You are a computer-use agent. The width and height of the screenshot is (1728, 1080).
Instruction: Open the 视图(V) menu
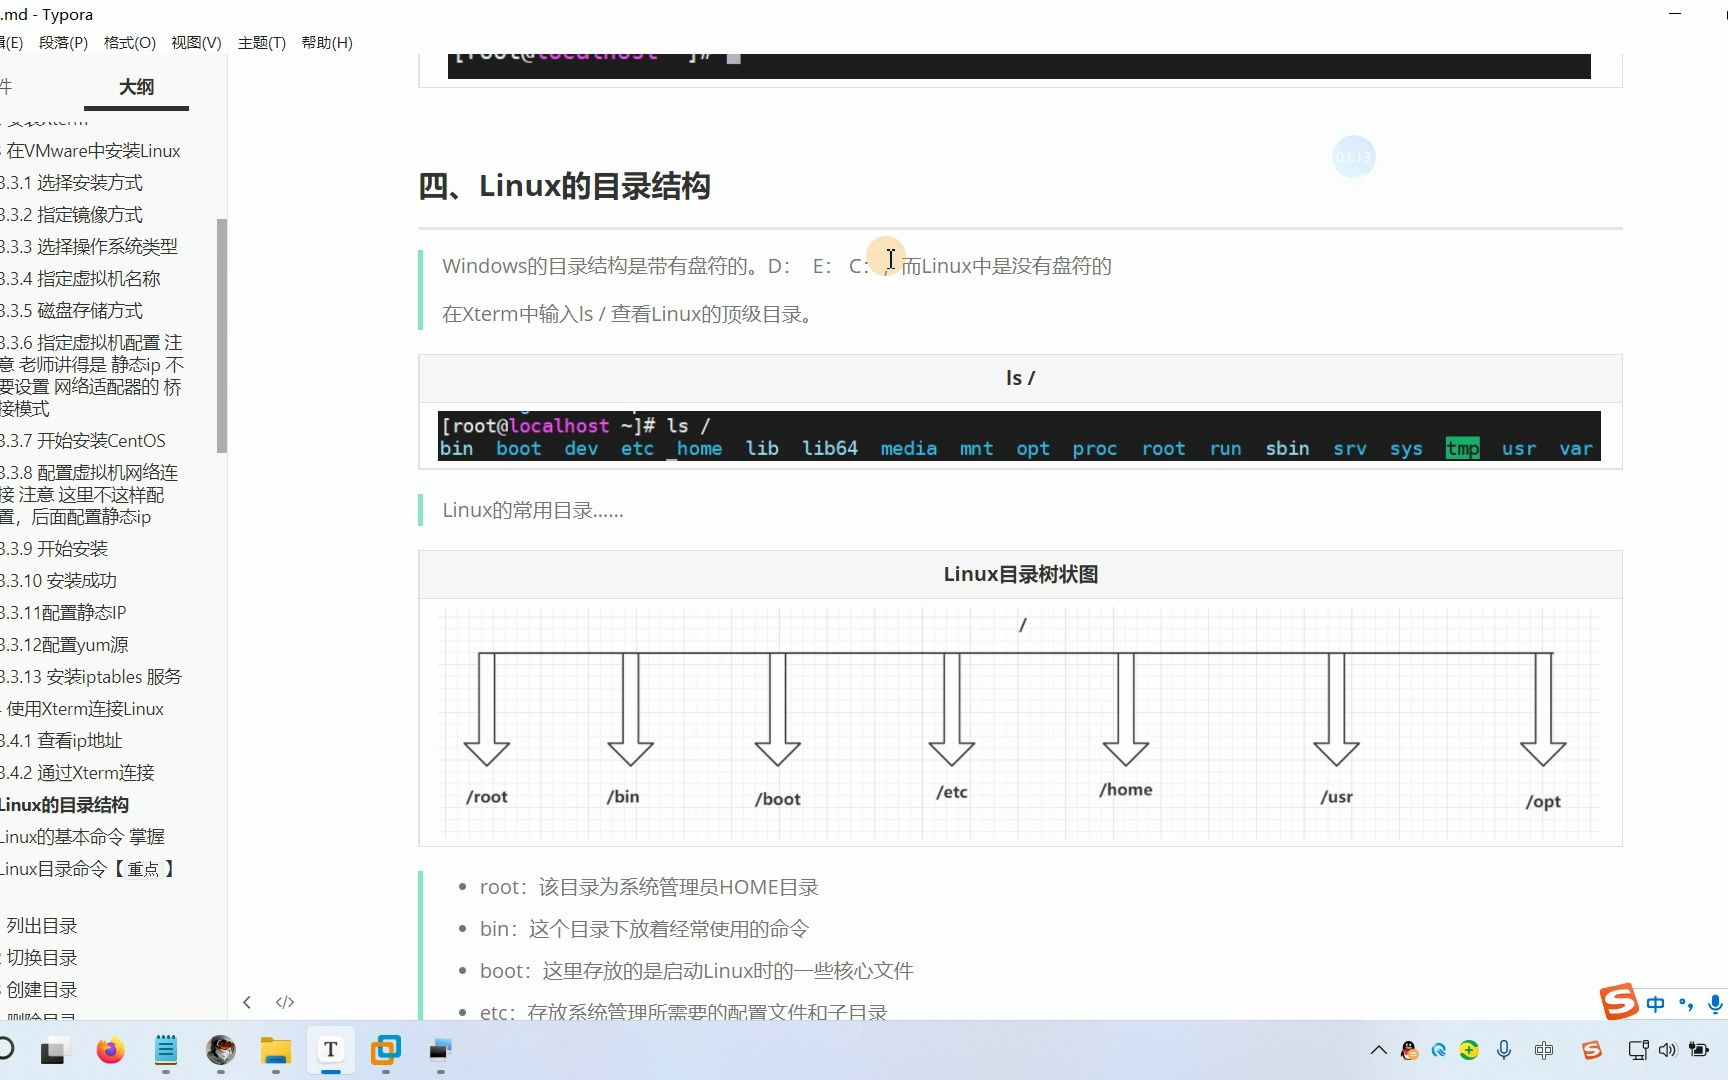[196, 42]
